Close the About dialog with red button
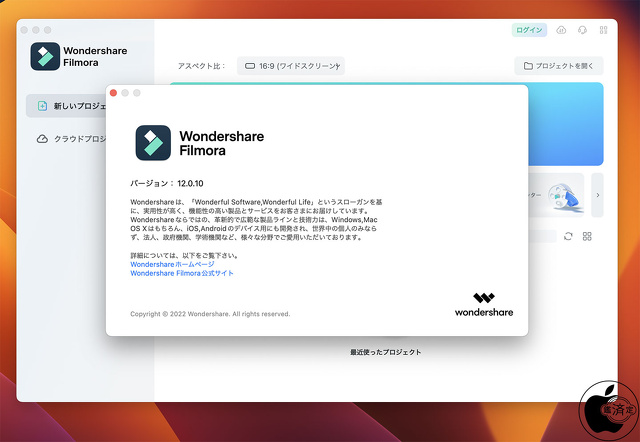 [x=113, y=93]
